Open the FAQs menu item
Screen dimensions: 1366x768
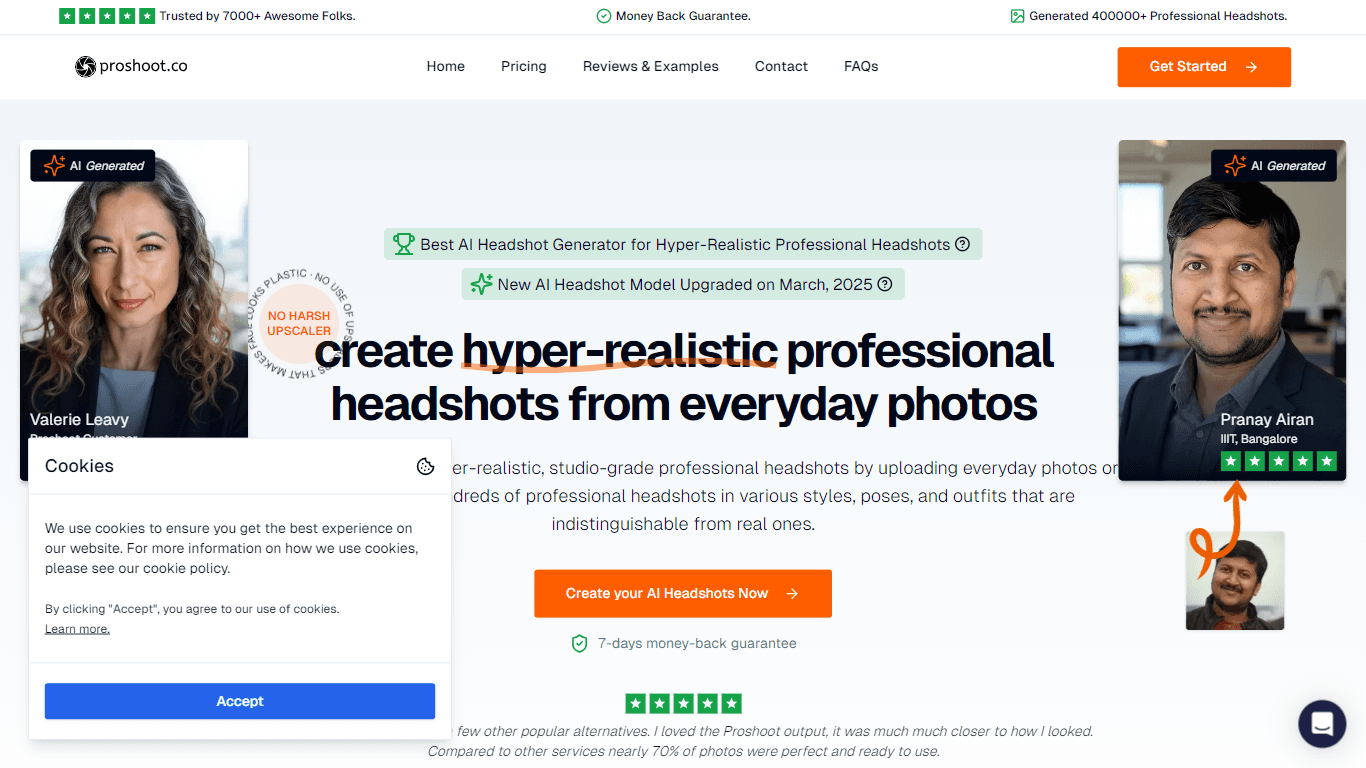point(861,66)
